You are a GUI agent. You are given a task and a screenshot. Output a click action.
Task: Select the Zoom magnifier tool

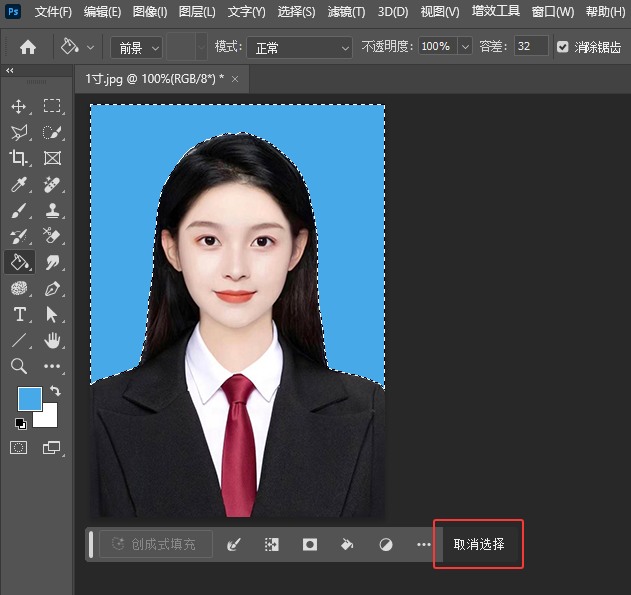tap(19, 366)
